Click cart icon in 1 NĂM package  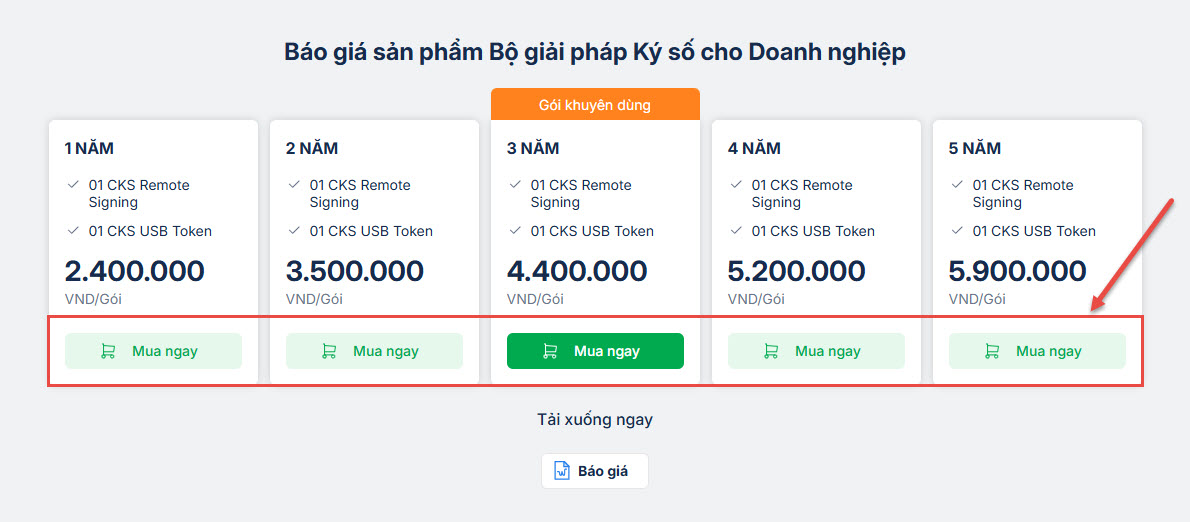coord(108,351)
